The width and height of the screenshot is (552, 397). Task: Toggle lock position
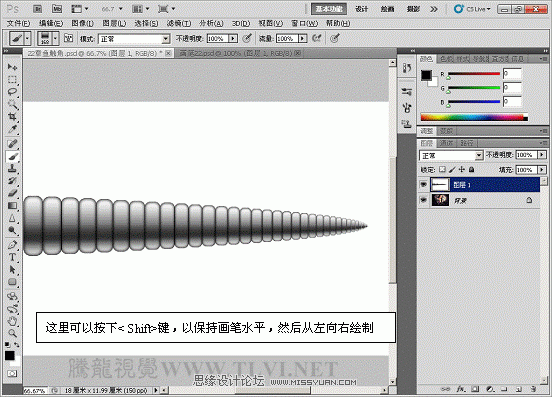click(462, 170)
